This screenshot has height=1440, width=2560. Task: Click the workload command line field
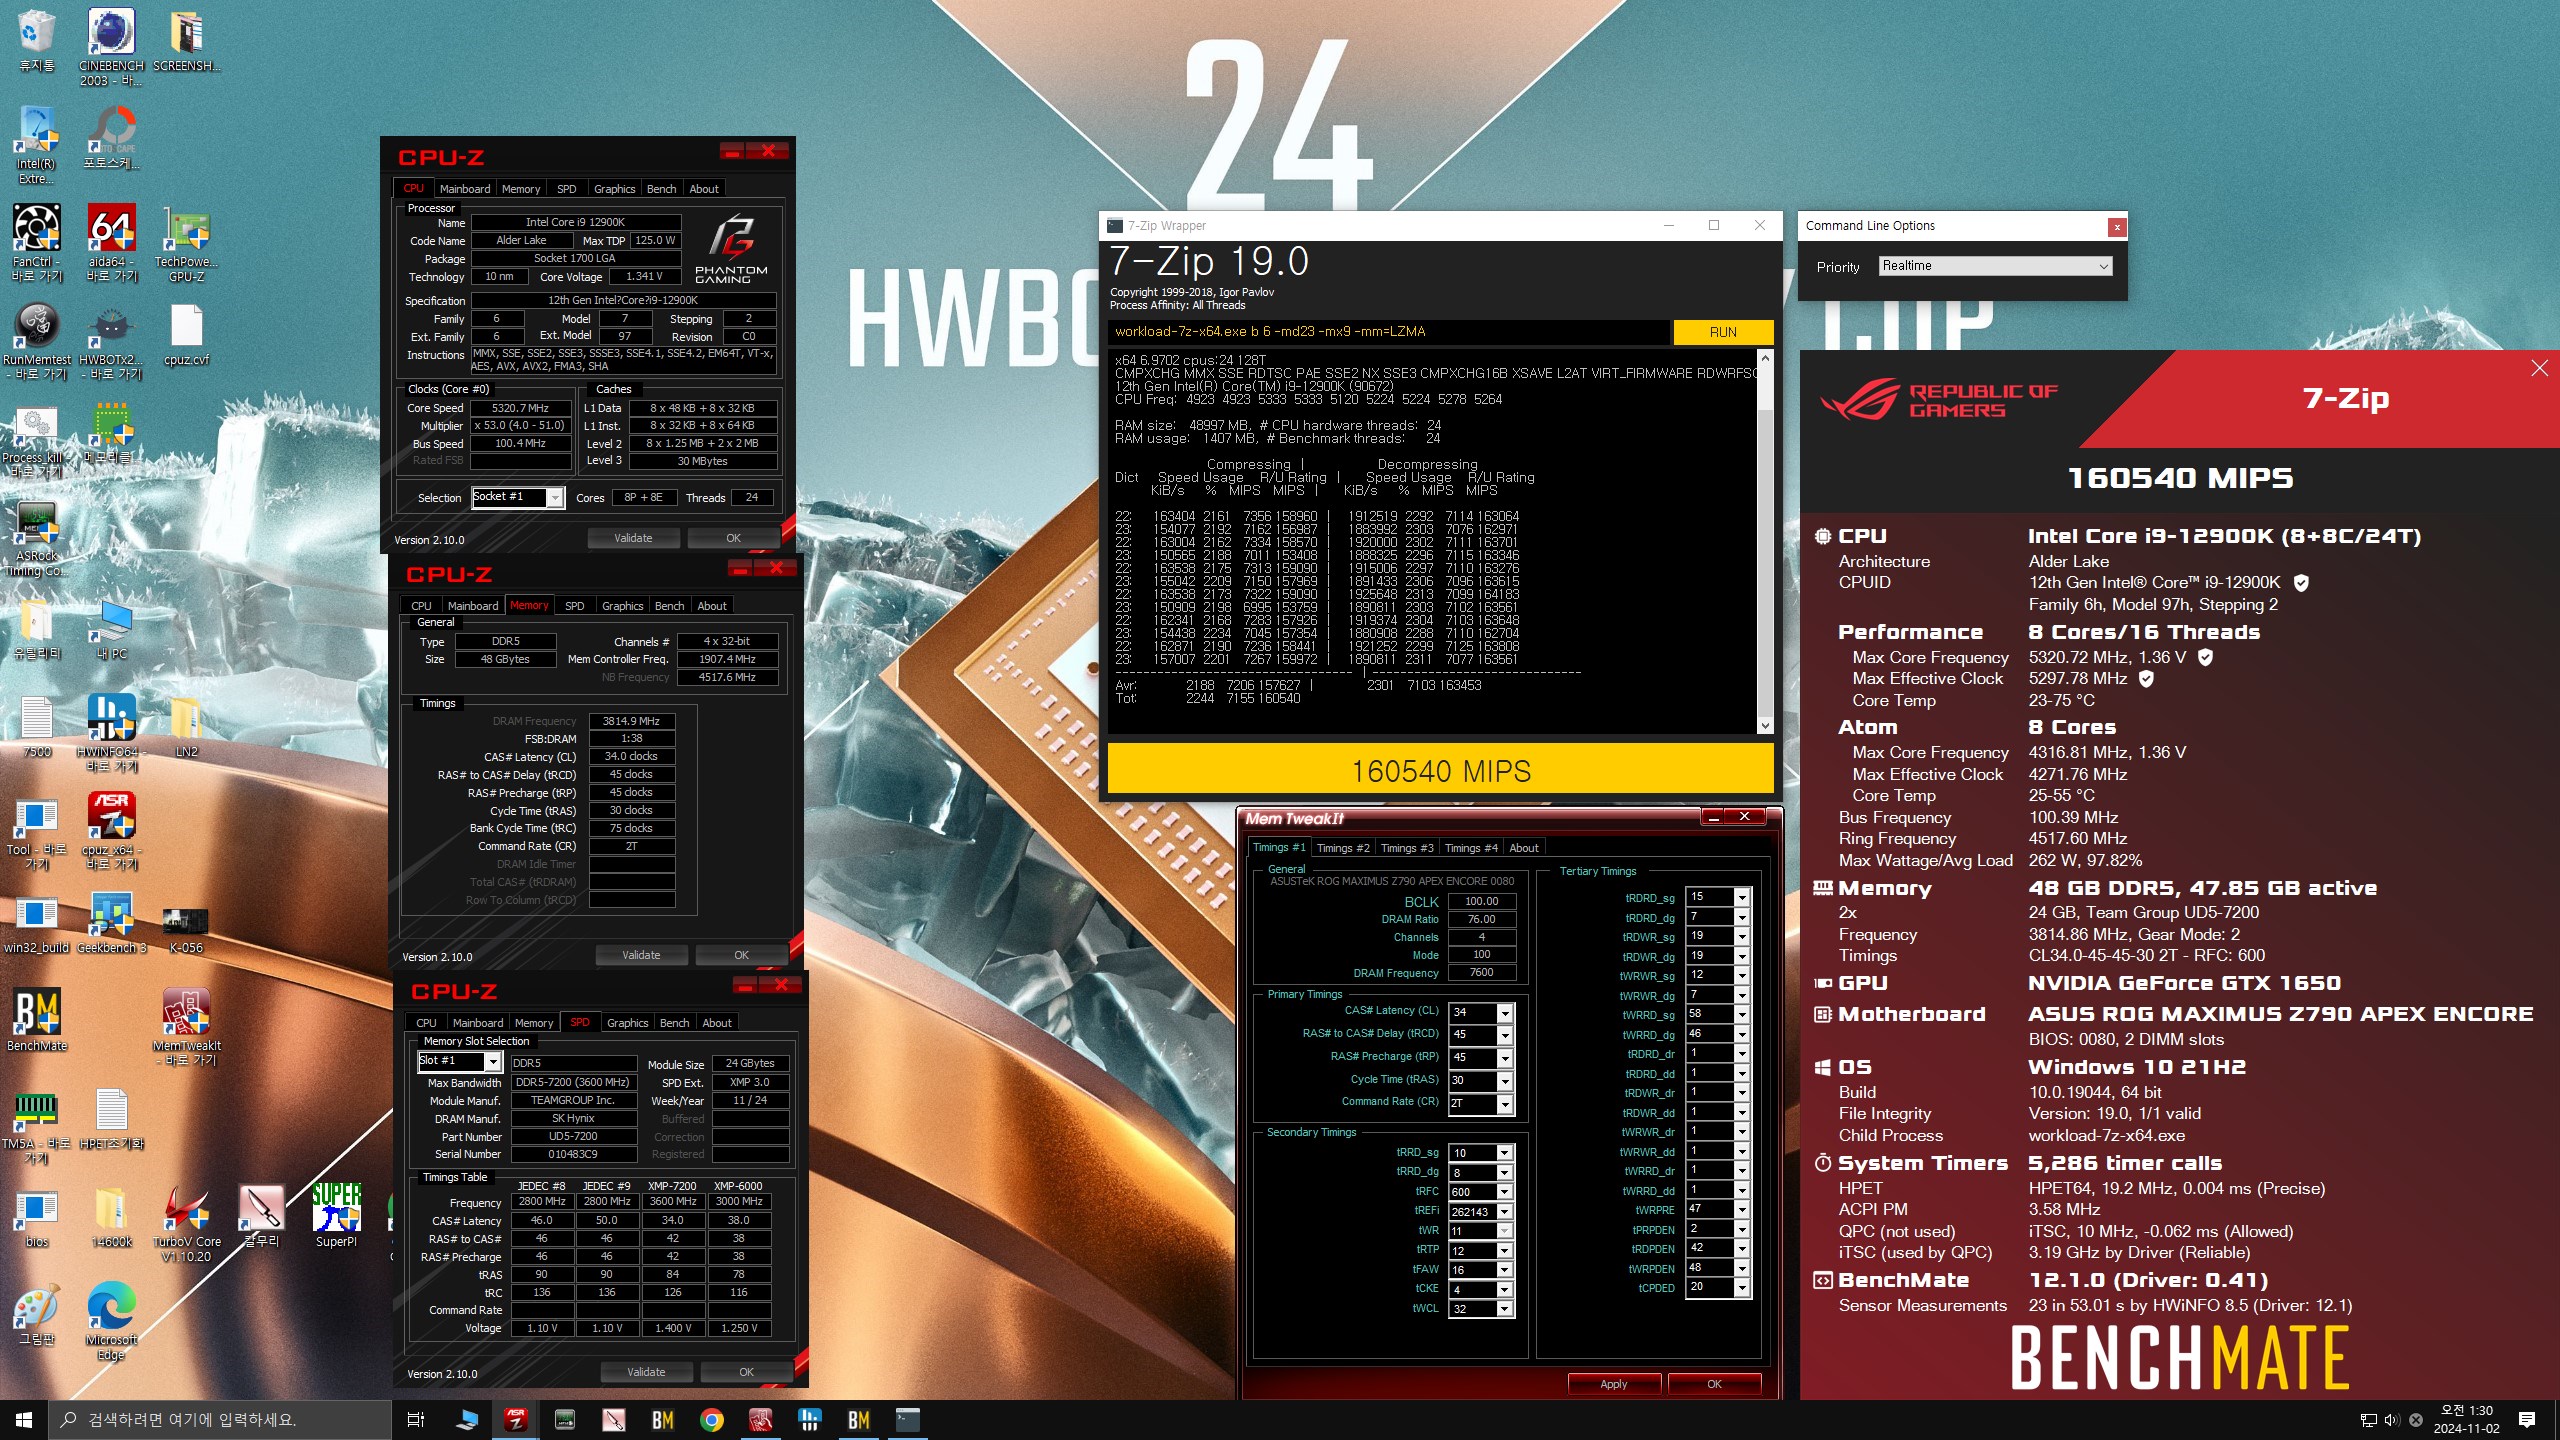click(1388, 332)
